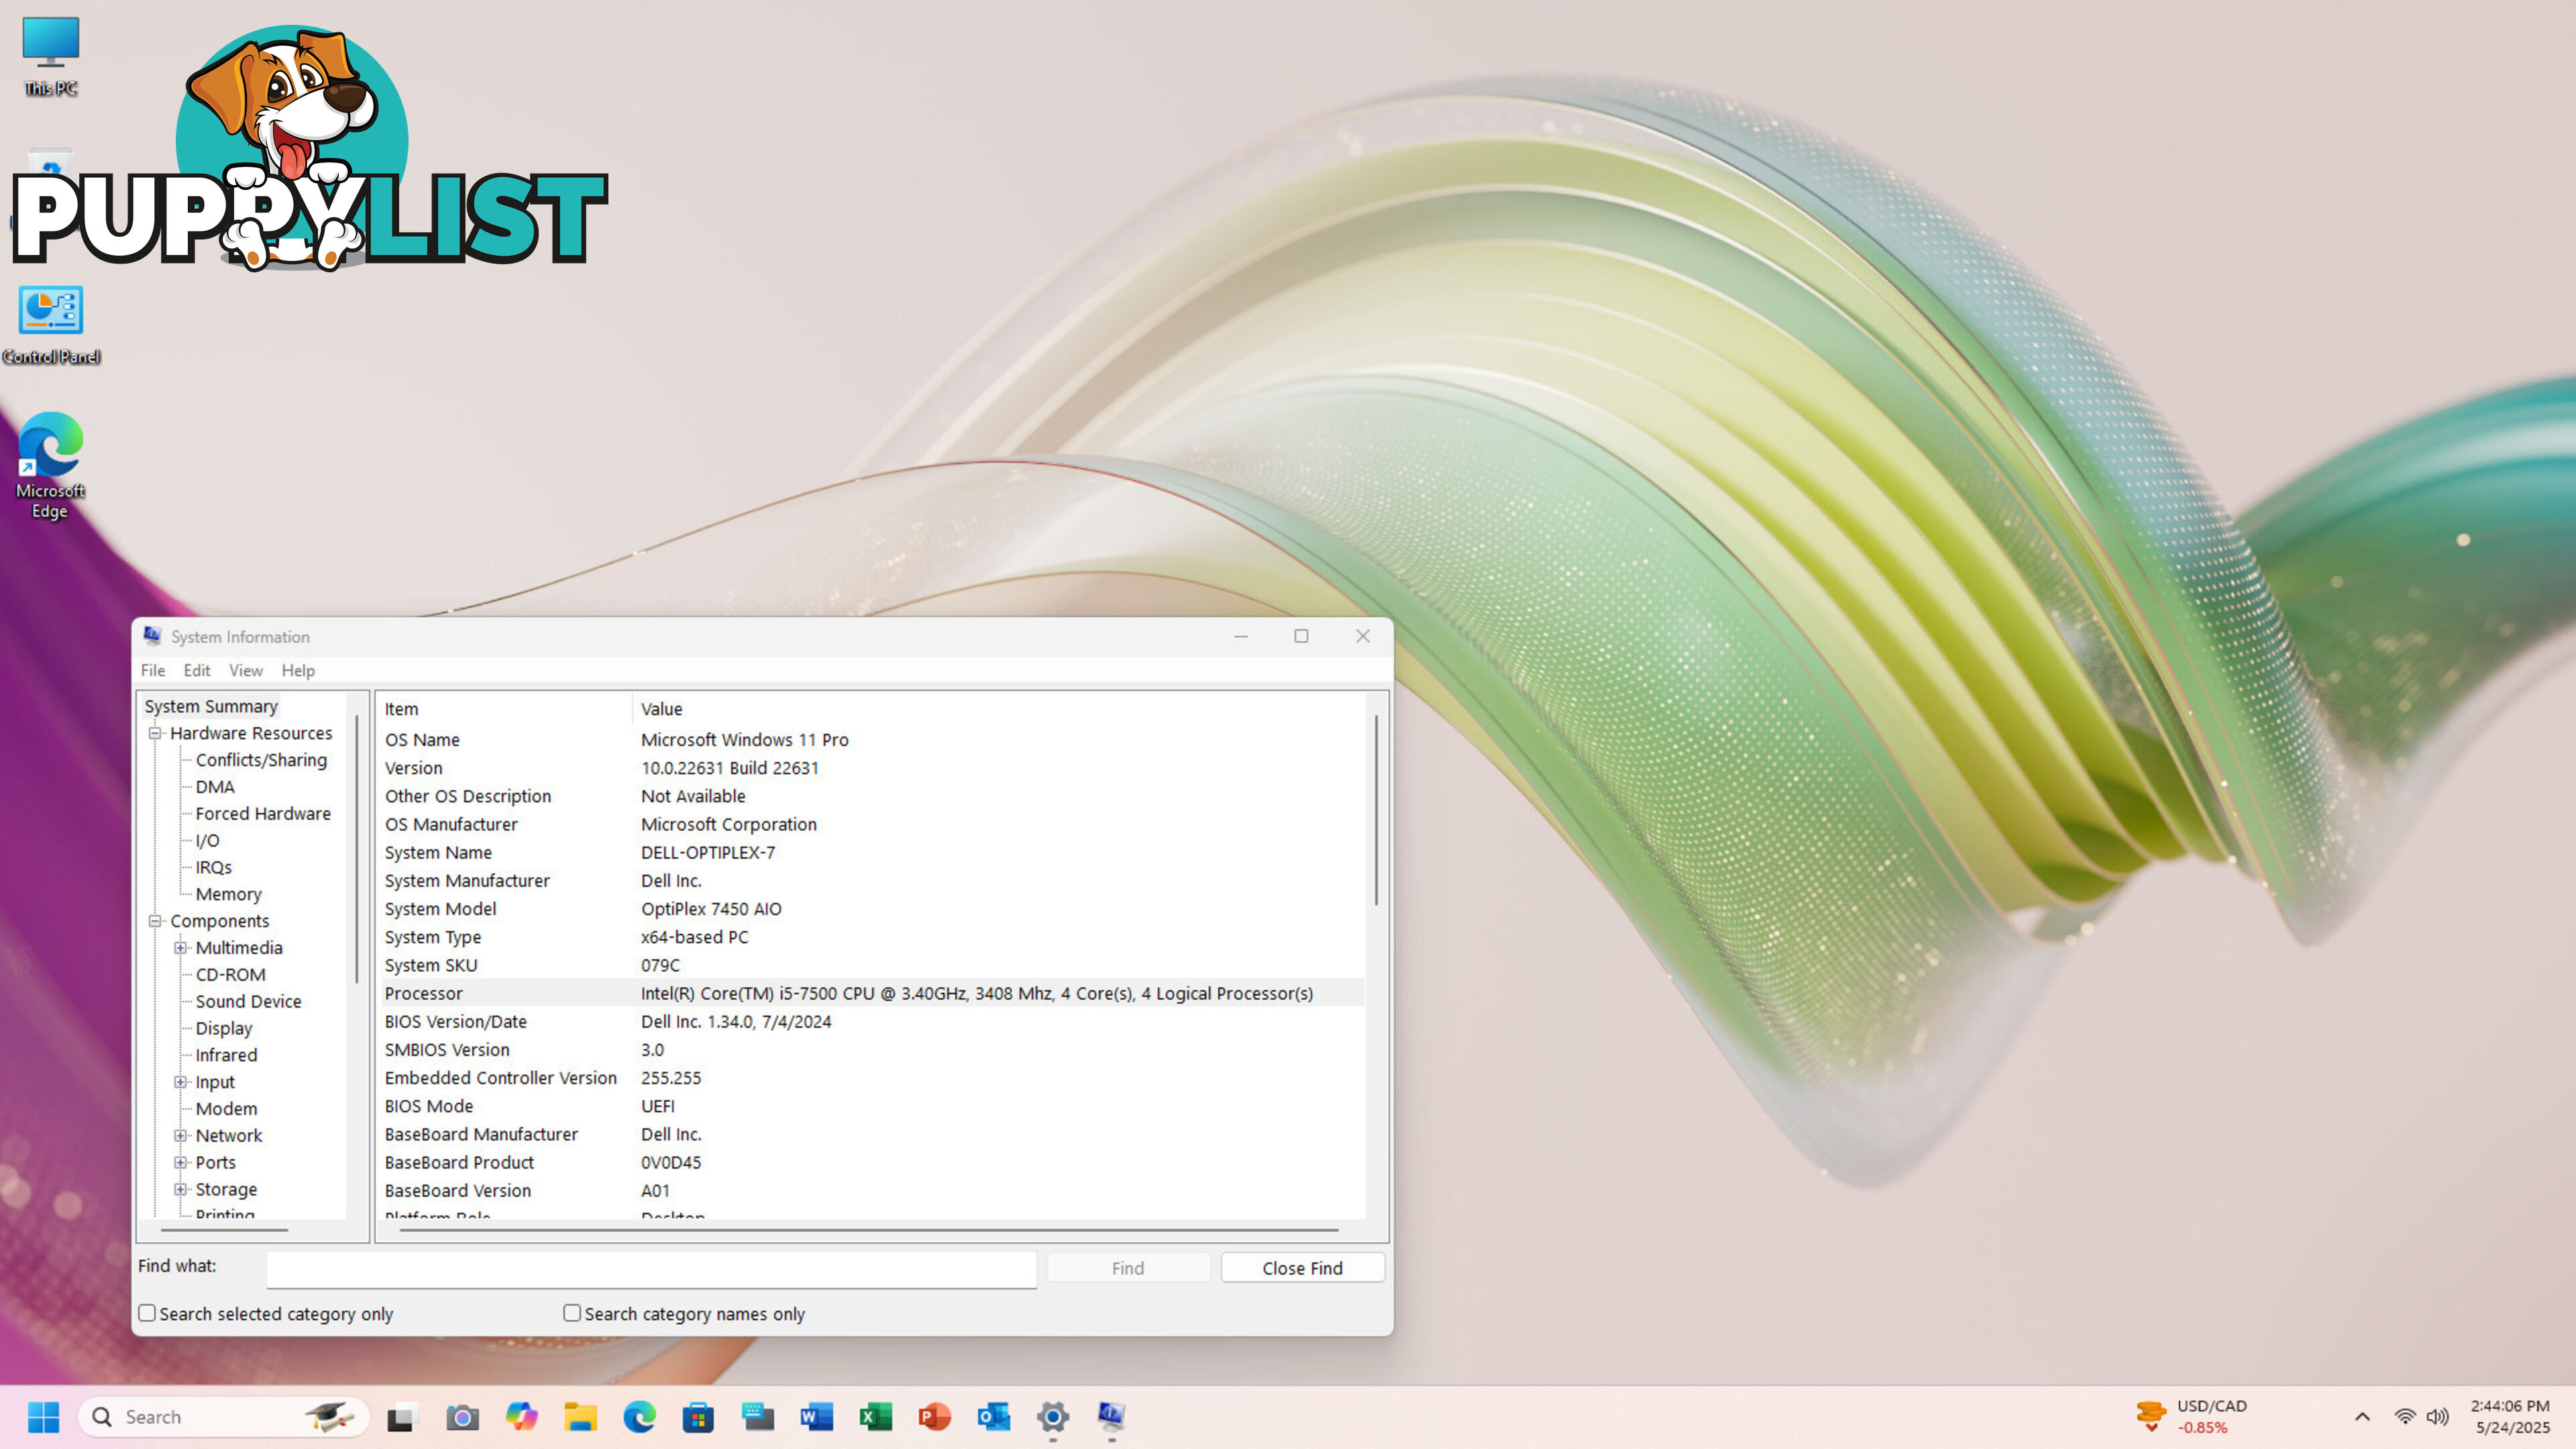
Task: Open the Windows Start menu
Action: [x=43, y=1417]
